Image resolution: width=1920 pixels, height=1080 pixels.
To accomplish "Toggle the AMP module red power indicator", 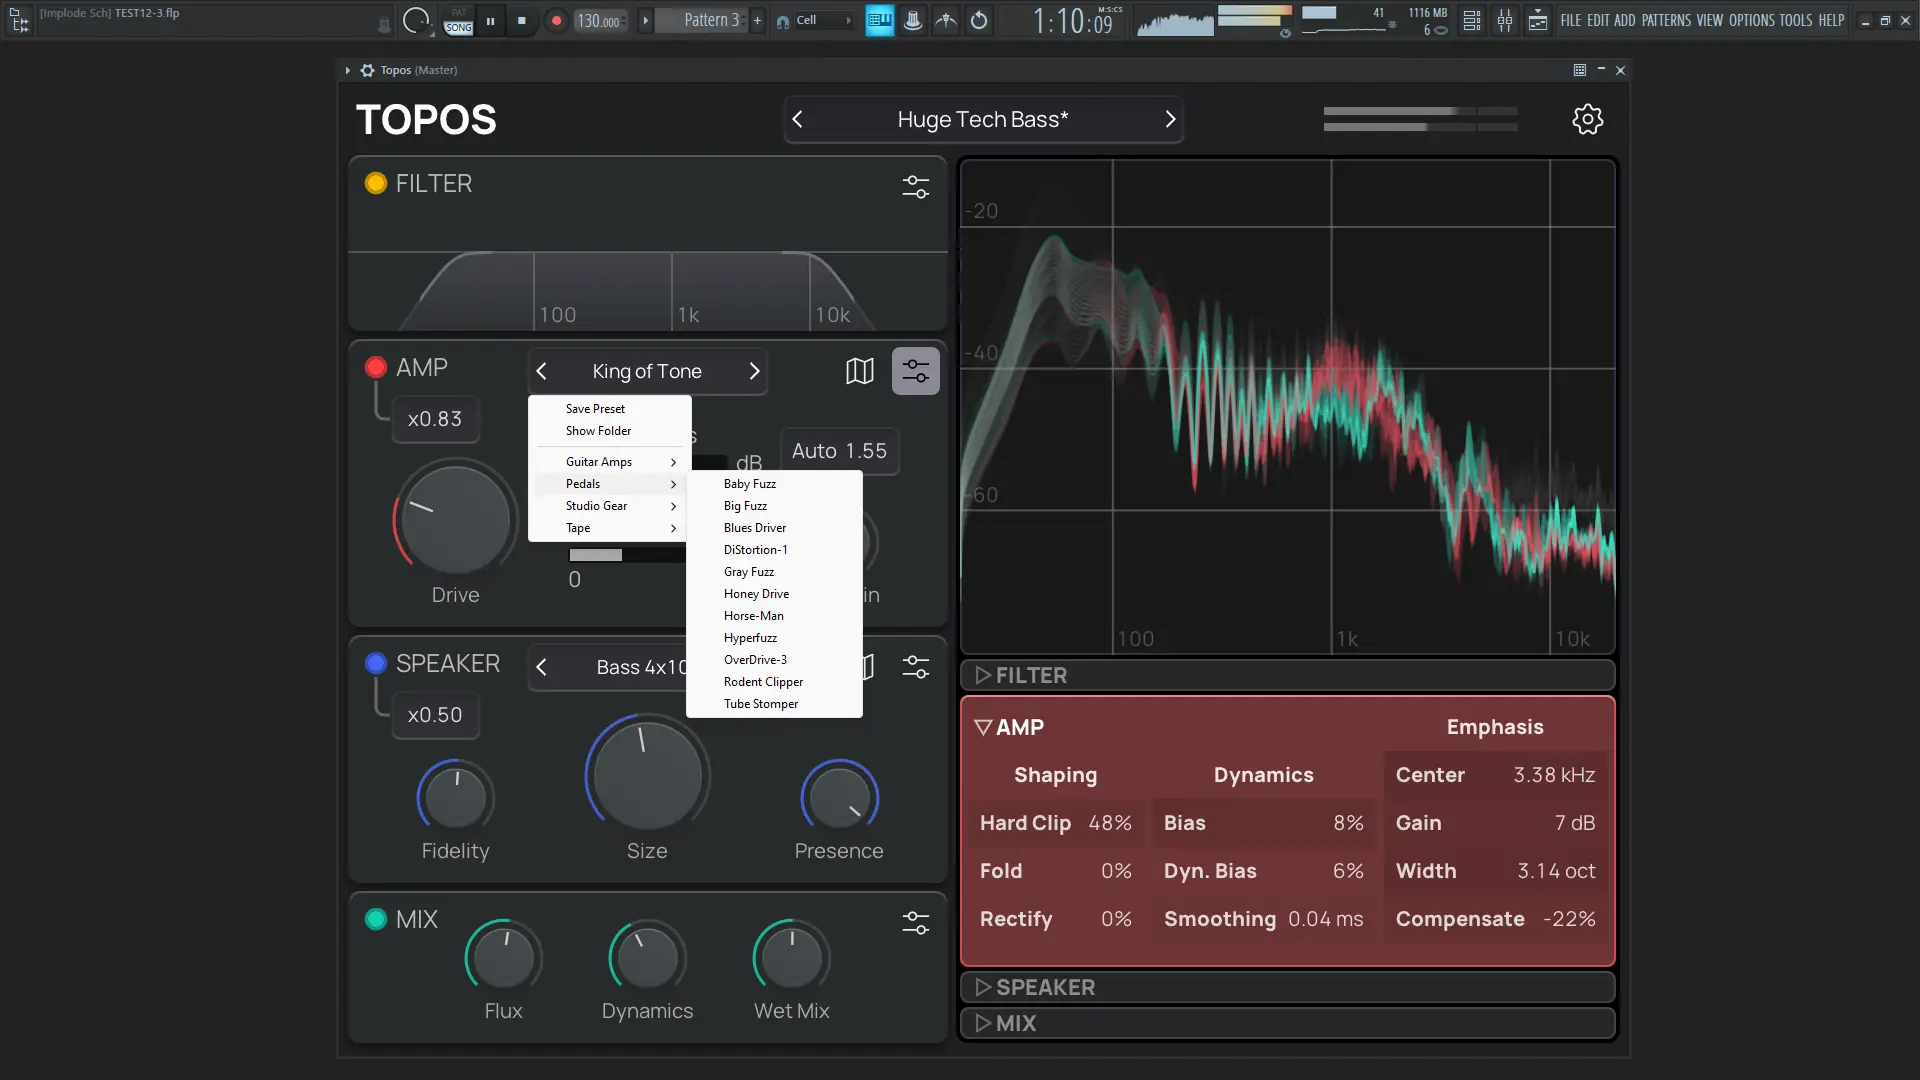I will coord(376,367).
